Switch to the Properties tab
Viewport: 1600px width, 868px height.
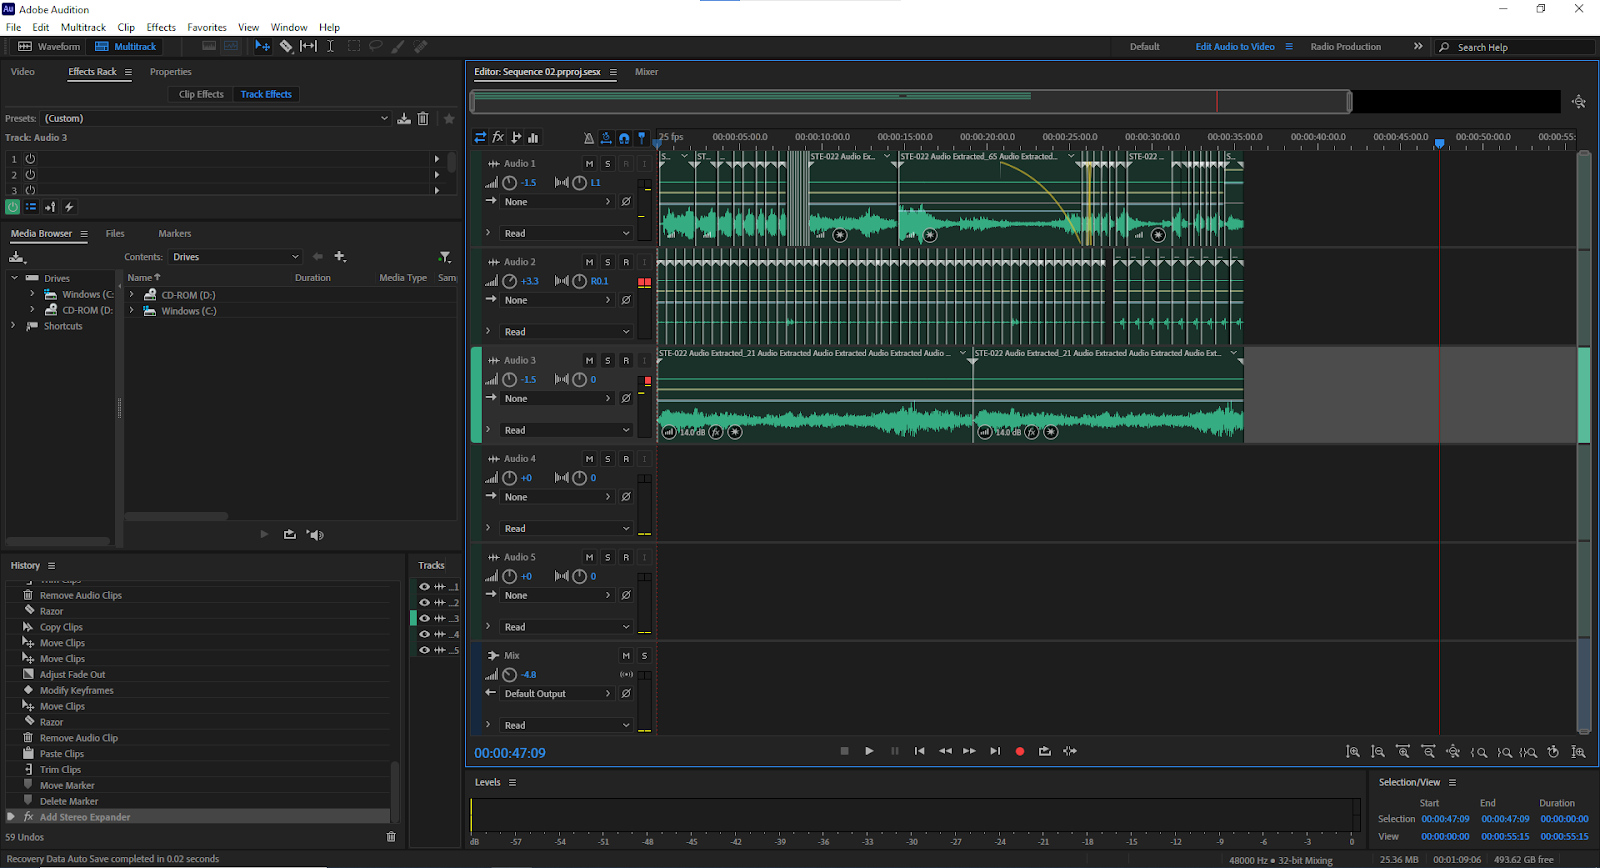tap(170, 72)
